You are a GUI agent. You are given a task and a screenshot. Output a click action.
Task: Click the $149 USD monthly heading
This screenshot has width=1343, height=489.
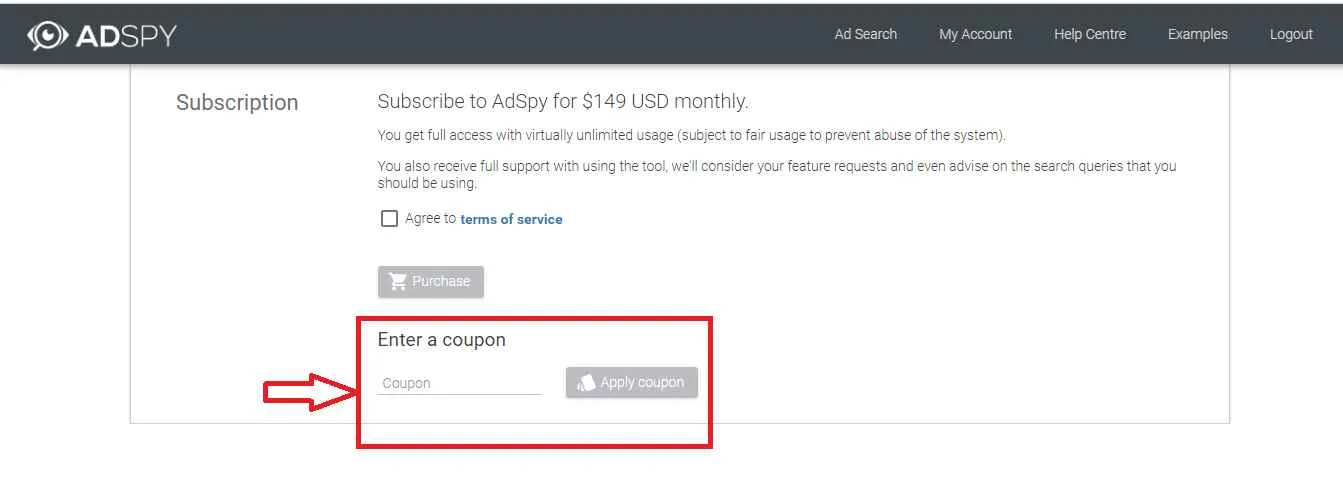tap(563, 101)
